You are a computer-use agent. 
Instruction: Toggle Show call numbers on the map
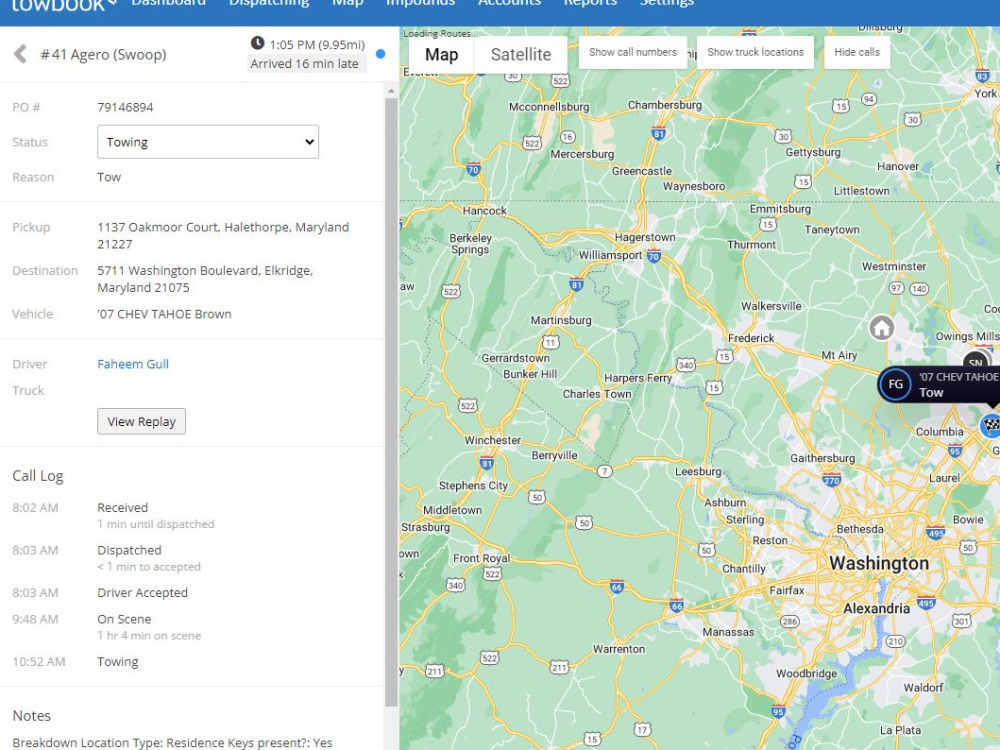[x=633, y=52]
